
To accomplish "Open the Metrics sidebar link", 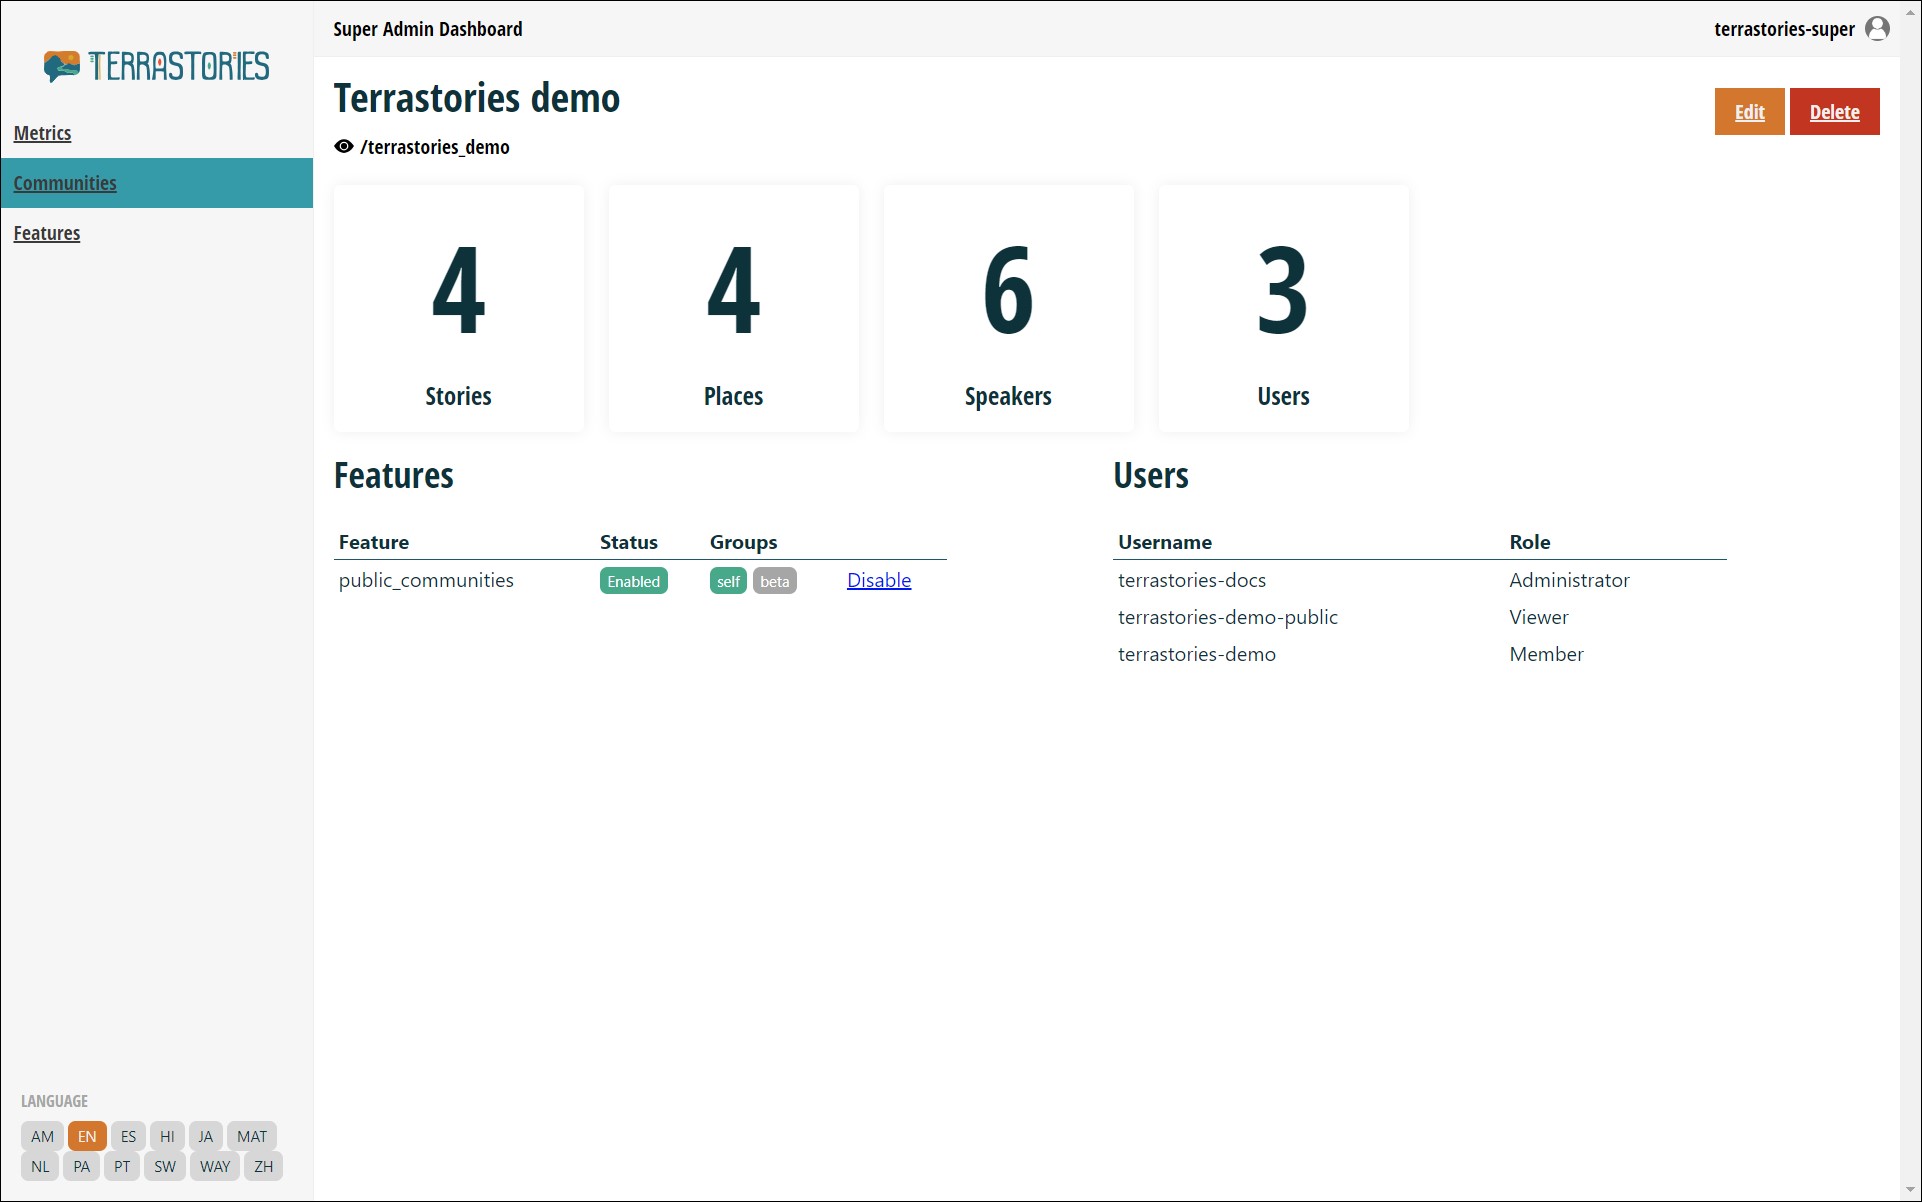I will click(x=42, y=133).
